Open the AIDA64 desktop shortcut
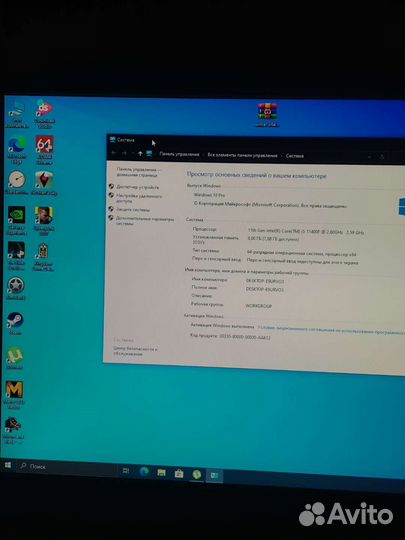 44,149
